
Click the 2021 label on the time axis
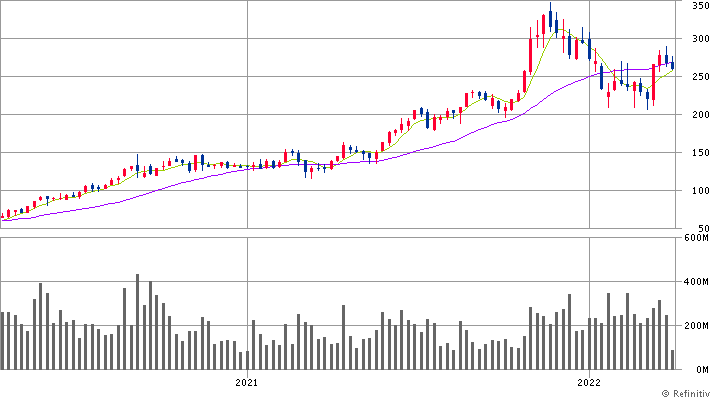[x=247, y=382]
